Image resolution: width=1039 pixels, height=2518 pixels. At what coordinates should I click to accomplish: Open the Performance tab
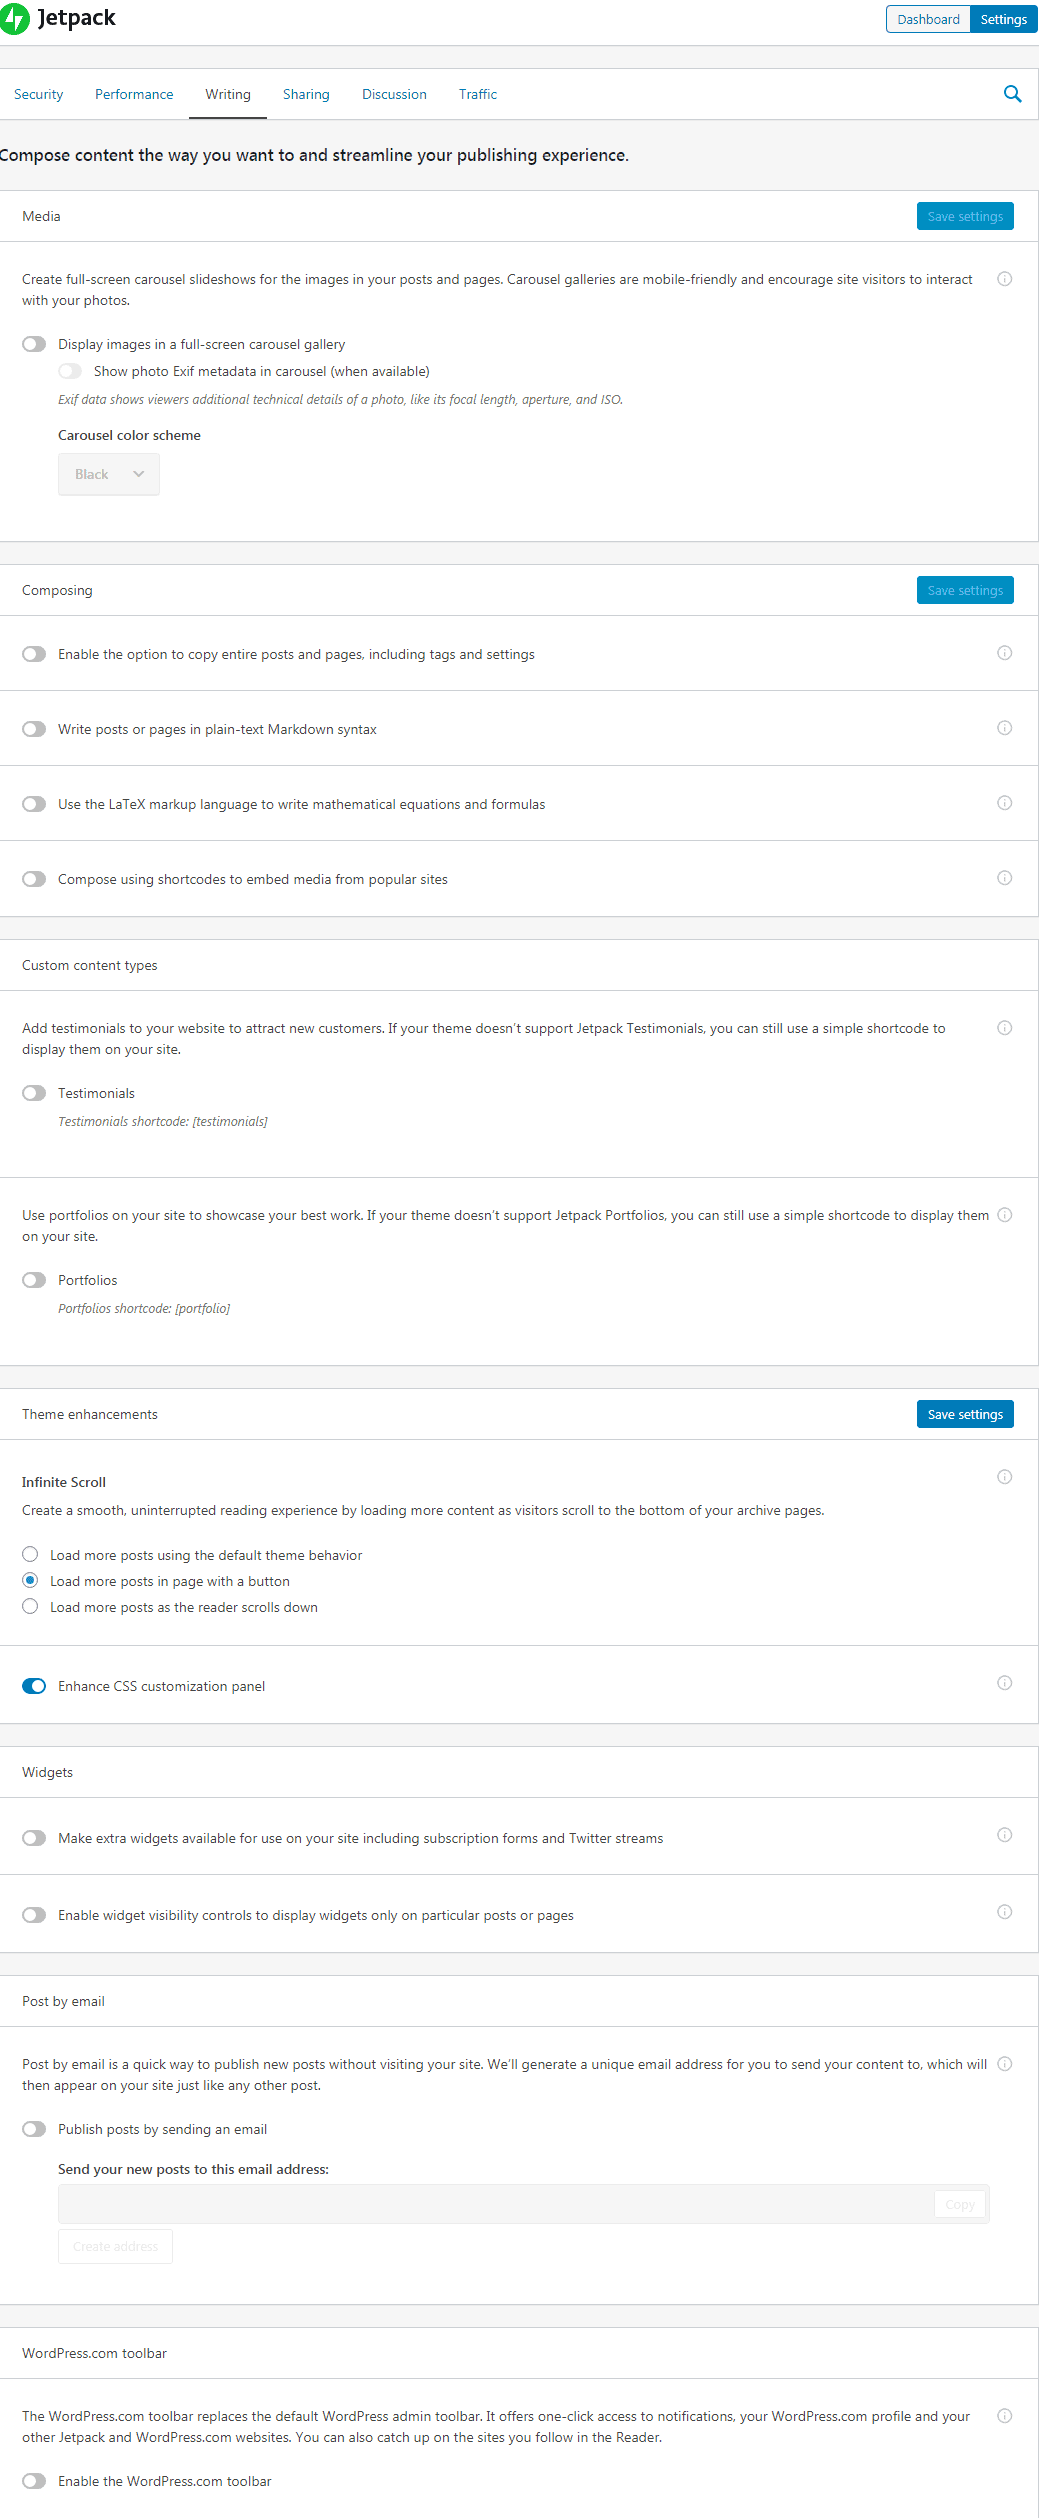pyautogui.click(x=134, y=94)
